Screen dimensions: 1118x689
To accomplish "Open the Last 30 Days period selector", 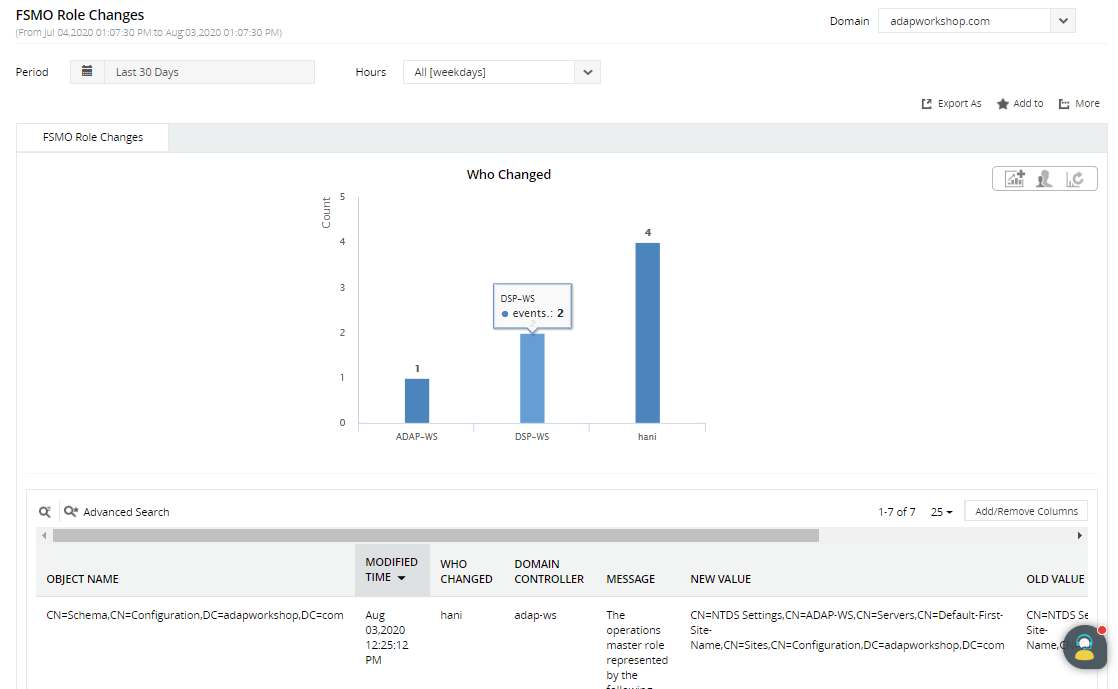I will (210, 72).
